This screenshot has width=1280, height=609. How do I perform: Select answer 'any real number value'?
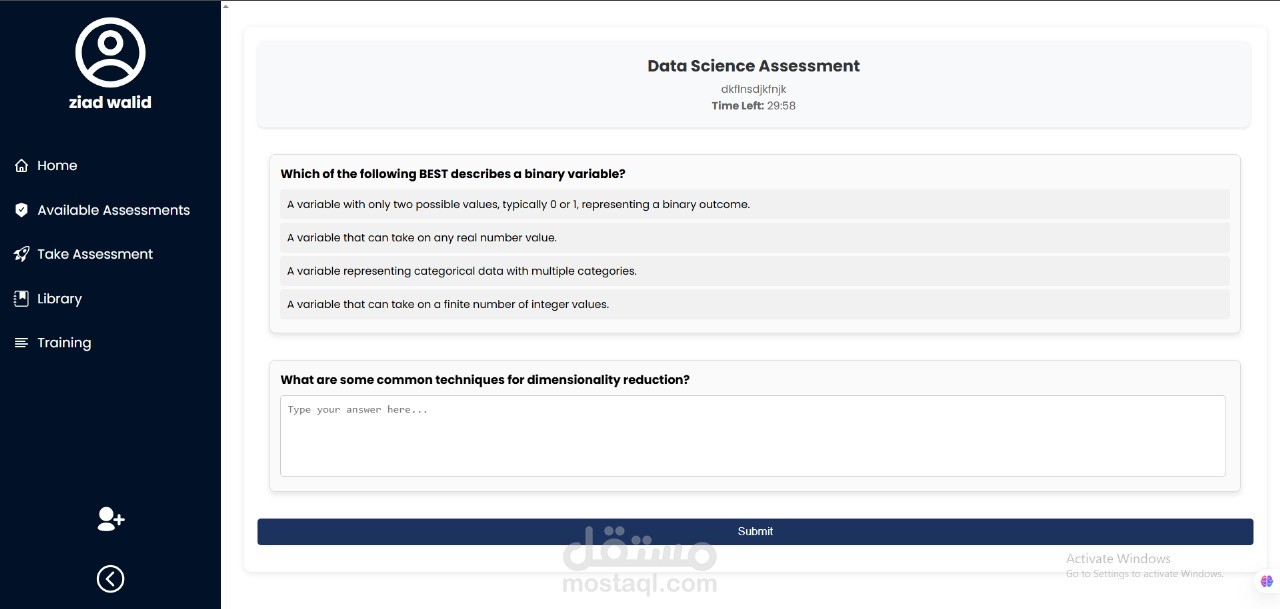click(755, 238)
